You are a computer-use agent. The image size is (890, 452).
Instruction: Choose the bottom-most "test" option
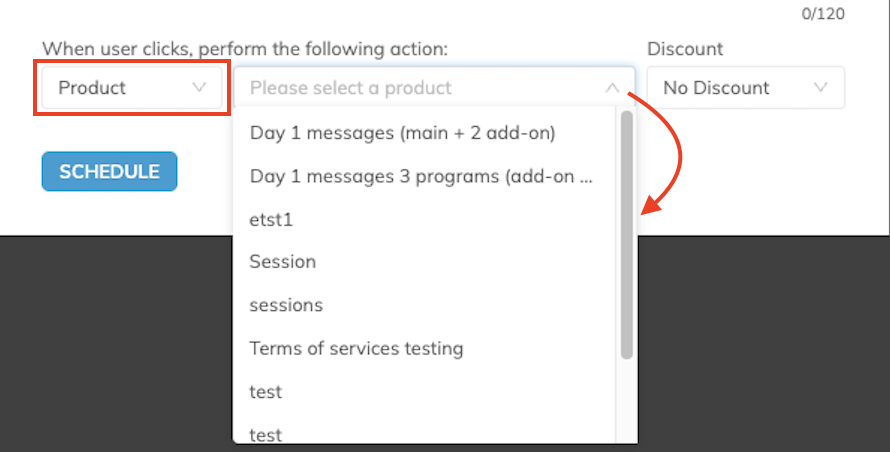pyautogui.click(x=266, y=434)
